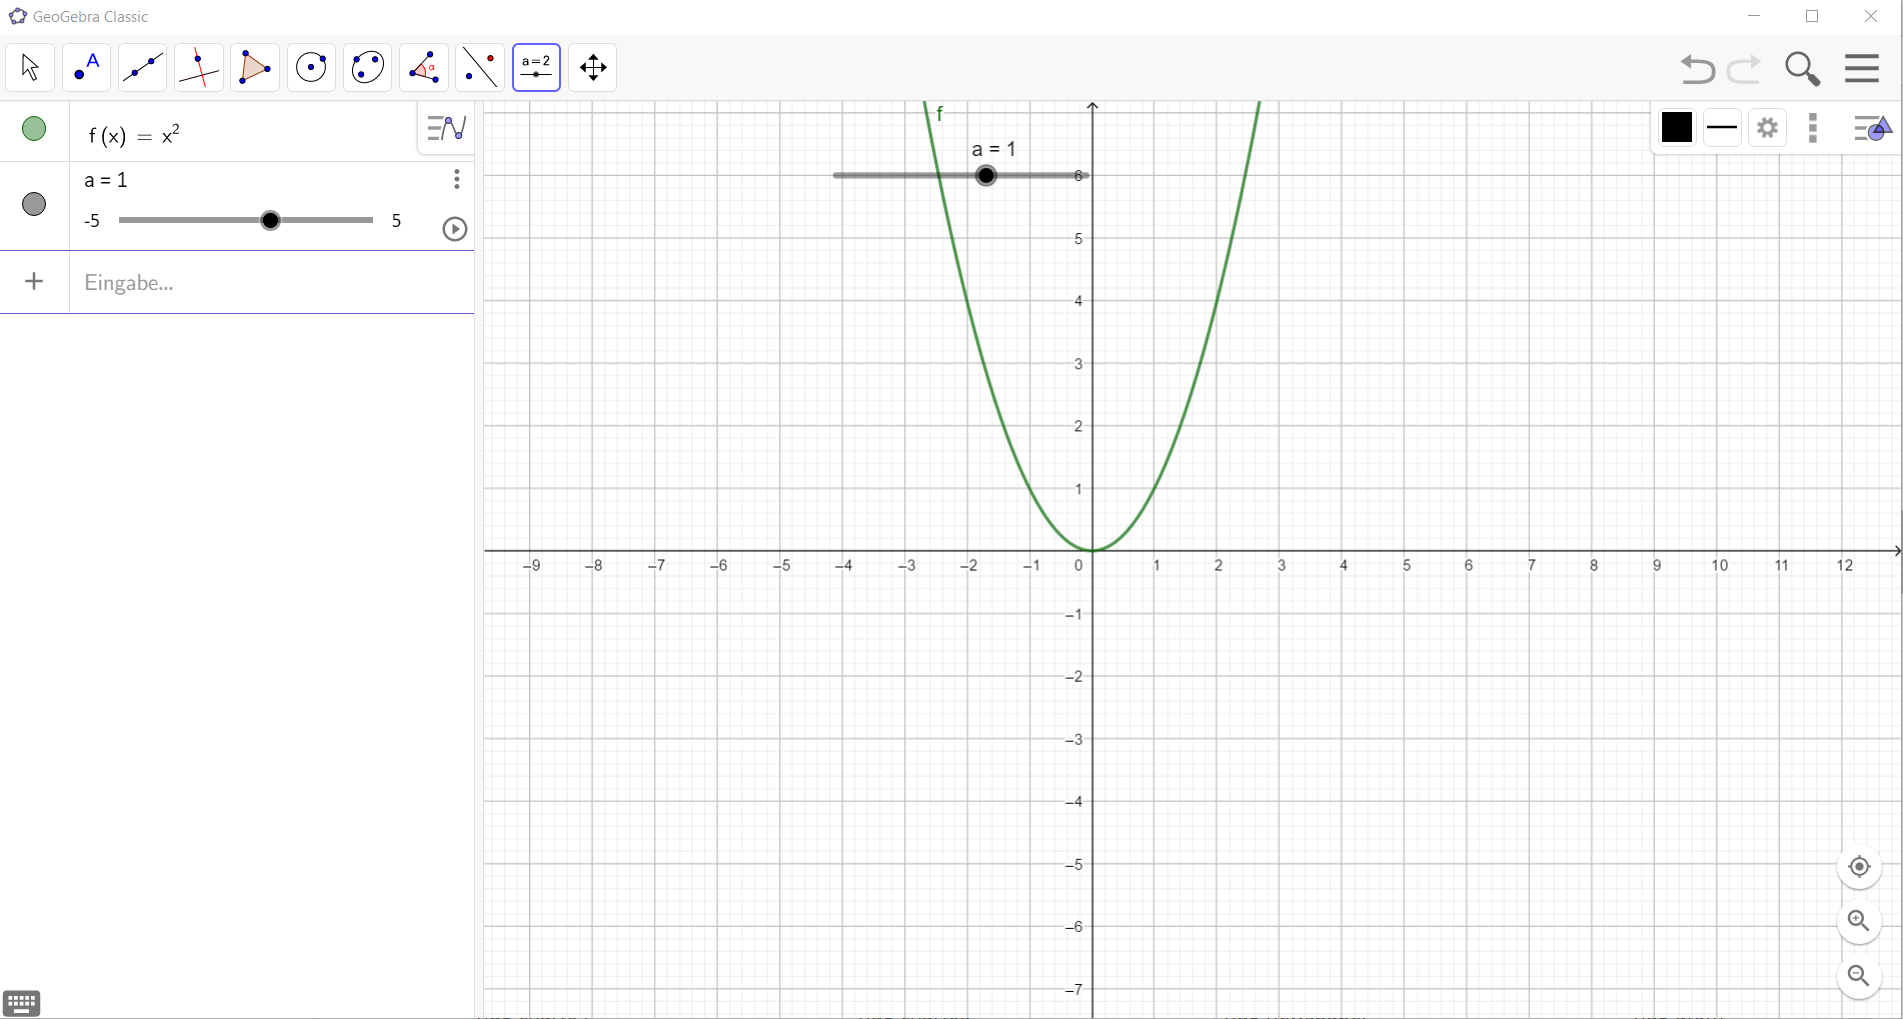1903x1019 pixels.
Task: Maximize the GeoGebra window
Action: pos(1812,16)
